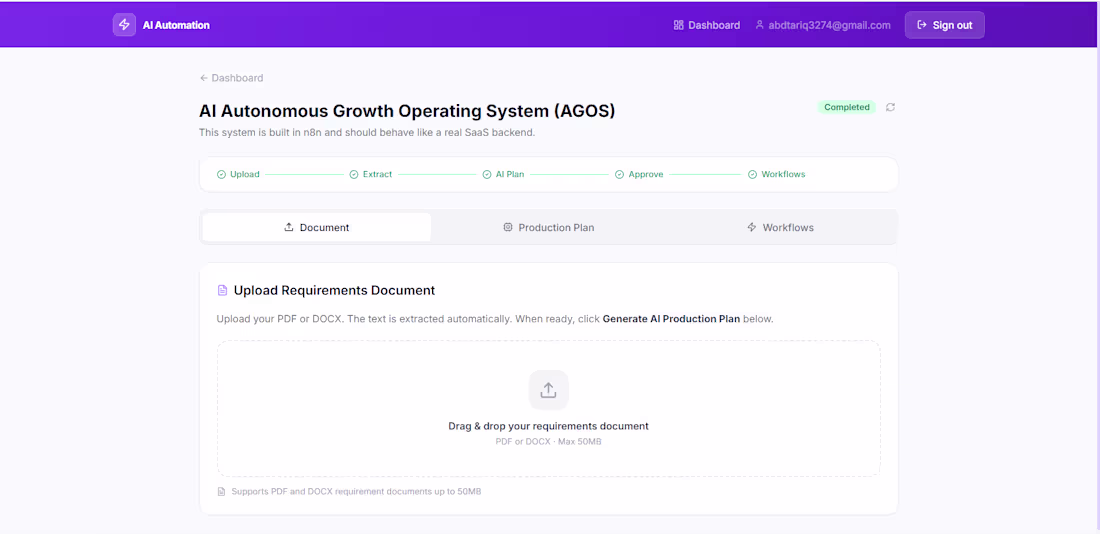The height and width of the screenshot is (534, 1100).
Task: Click the AI Automation brand name
Action: [x=176, y=25]
